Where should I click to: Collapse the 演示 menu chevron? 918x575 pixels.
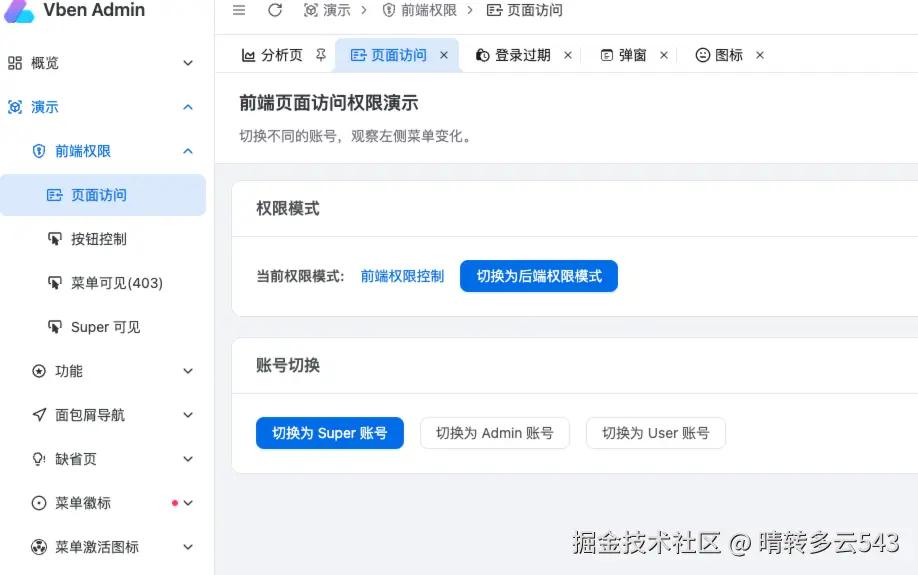[x=188, y=107]
